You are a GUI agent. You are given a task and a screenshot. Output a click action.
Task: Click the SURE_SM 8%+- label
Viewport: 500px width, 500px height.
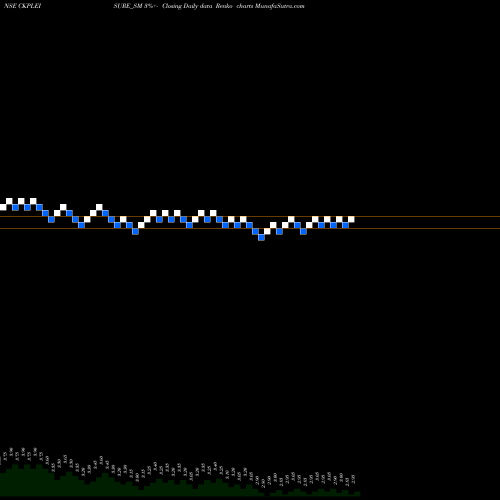pyautogui.click(x=135, y=6)
